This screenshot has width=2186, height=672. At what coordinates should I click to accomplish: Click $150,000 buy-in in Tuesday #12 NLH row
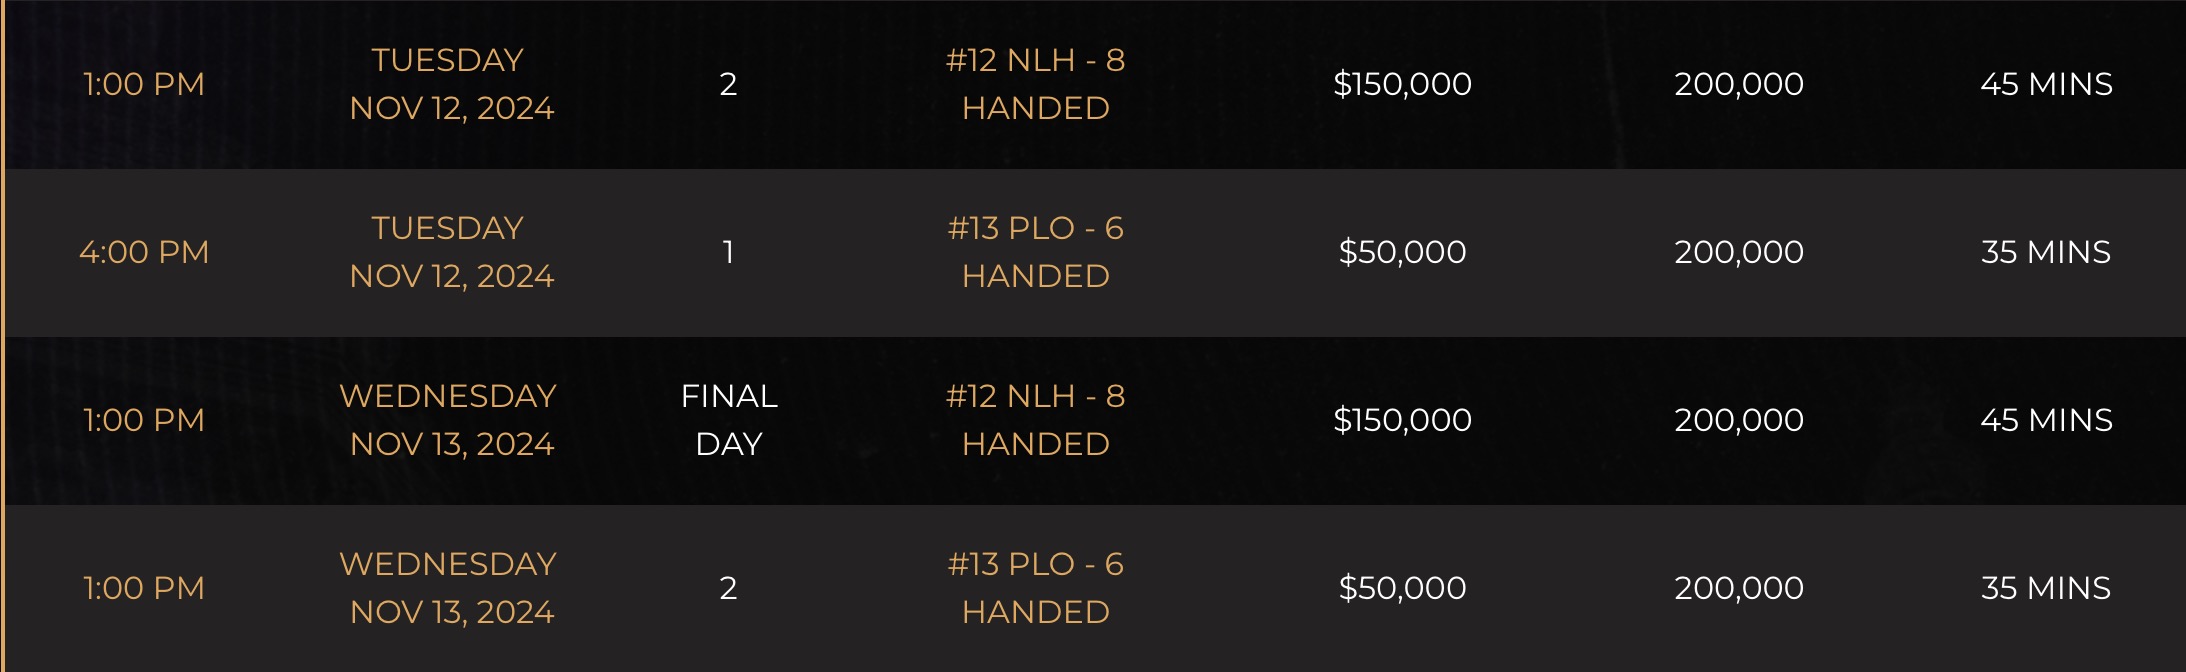click(1402, 84)
